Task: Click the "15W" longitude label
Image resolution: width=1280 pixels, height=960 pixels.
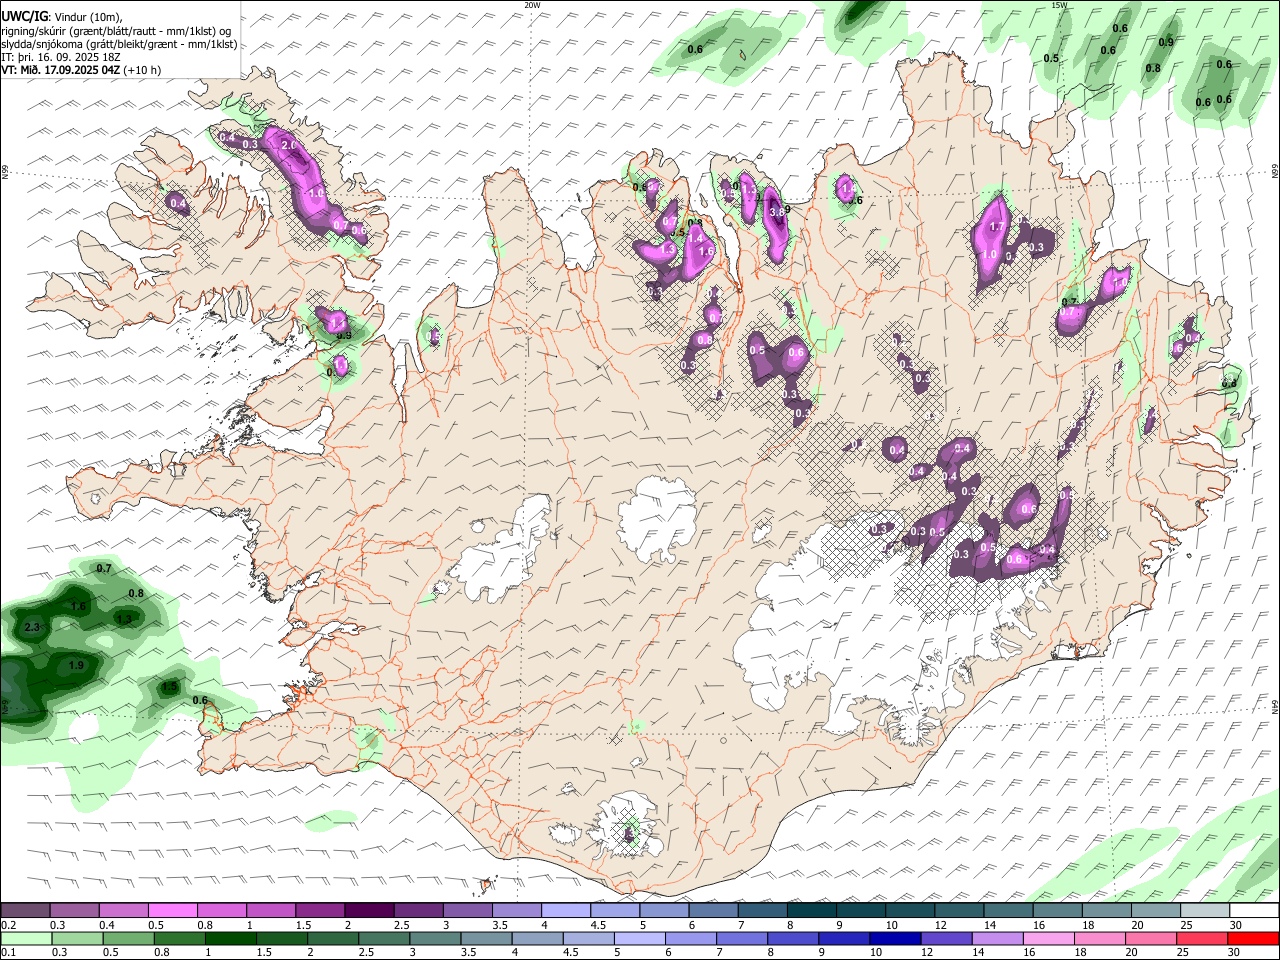Action: pyautogui.click(x=1059, y=5)
